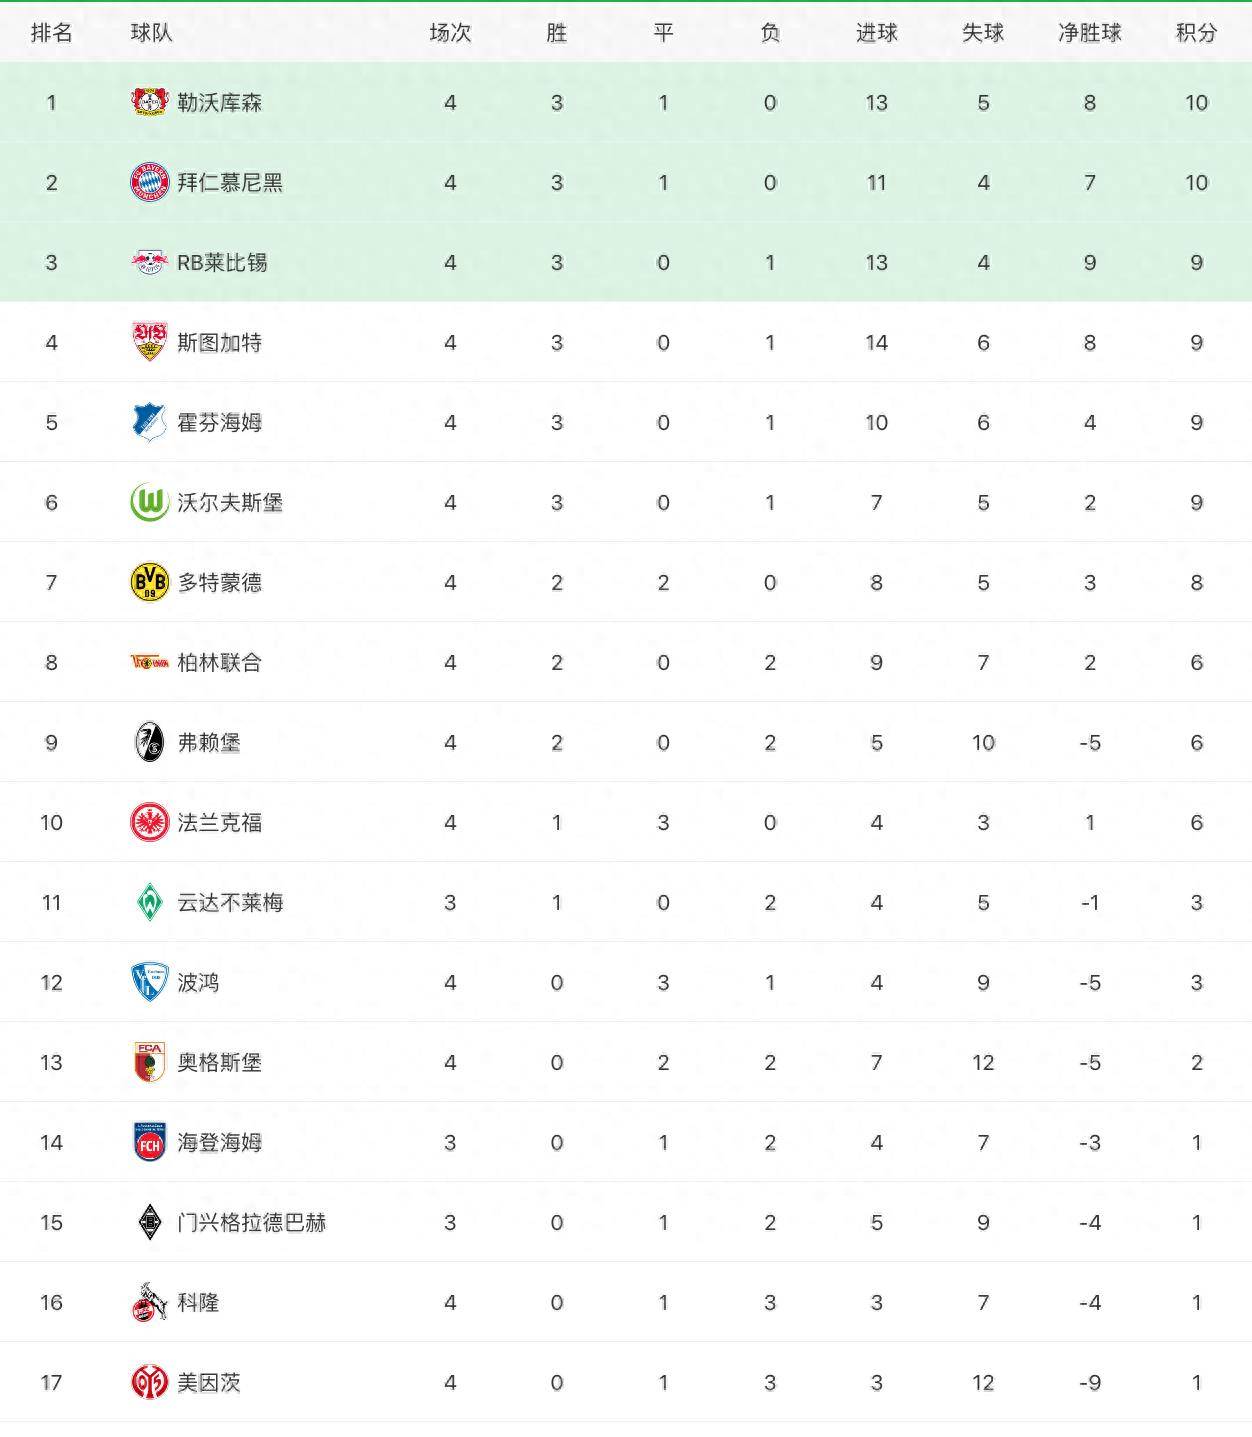Click the Augsburg FCA badge

[x=150, y=1062]
